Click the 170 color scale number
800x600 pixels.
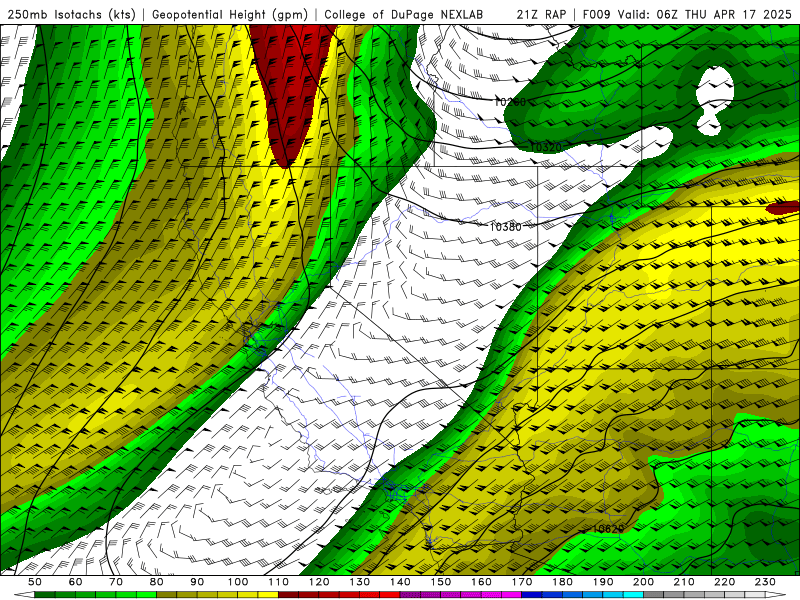[x=521, y=582]
